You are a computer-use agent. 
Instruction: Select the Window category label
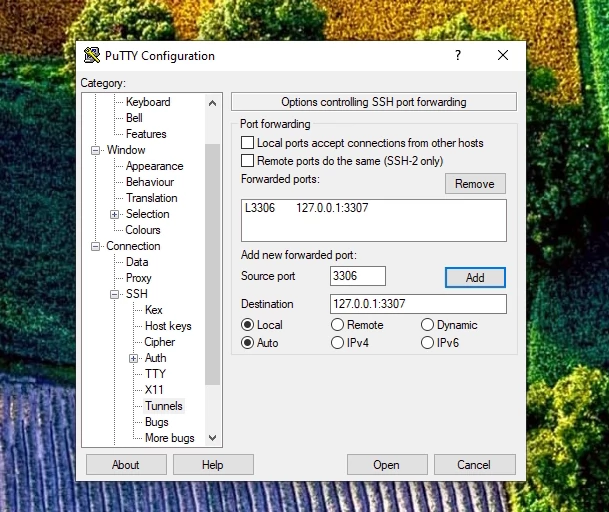point(126,150)
